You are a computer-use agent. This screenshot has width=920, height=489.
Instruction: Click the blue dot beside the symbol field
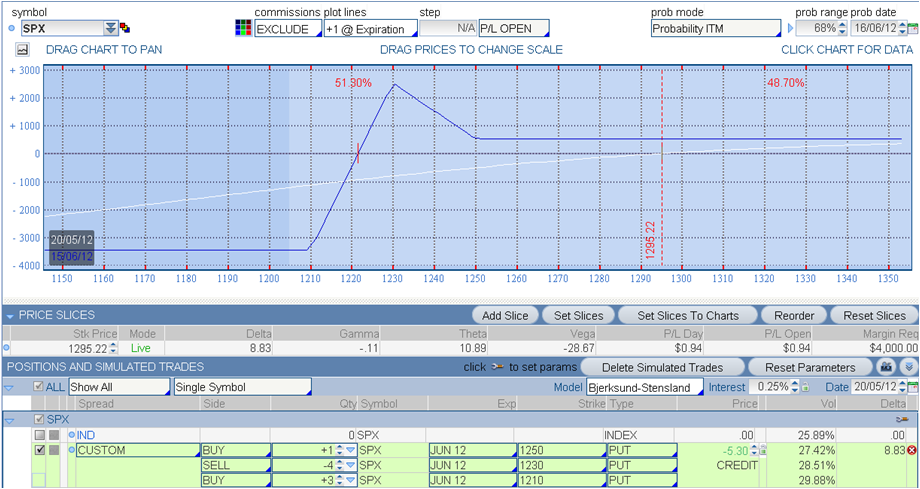[14, 28]
